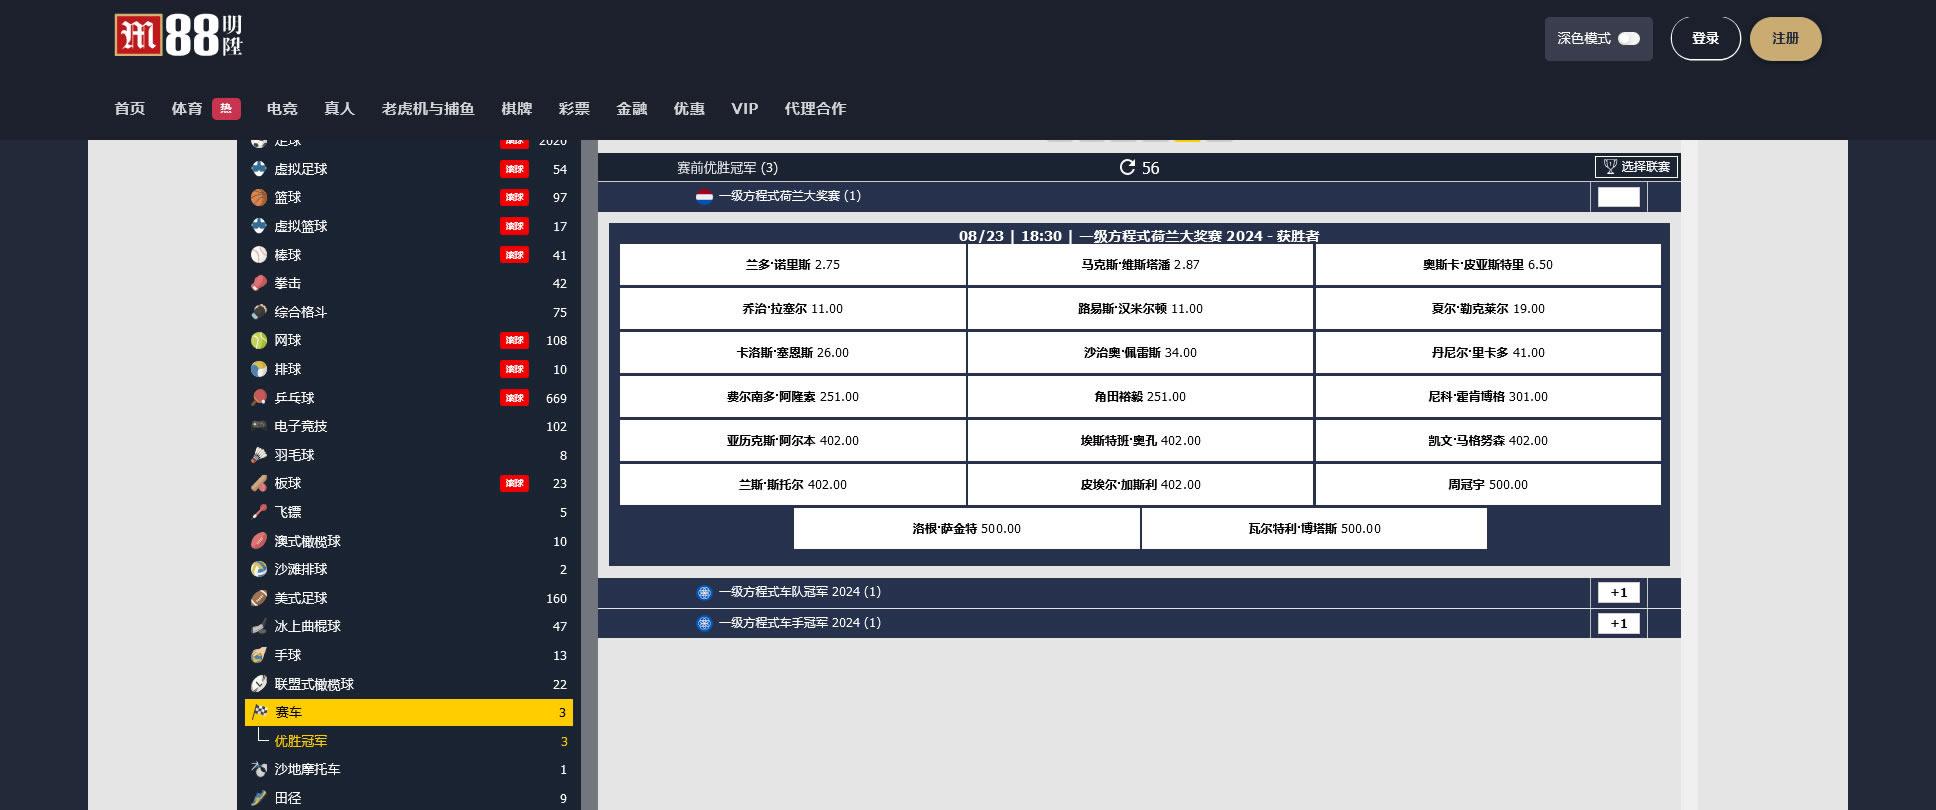Open the 真人 live casino menu
Image resolution: width=1936 pixels, height=810 pixels.
pos(339,109)
